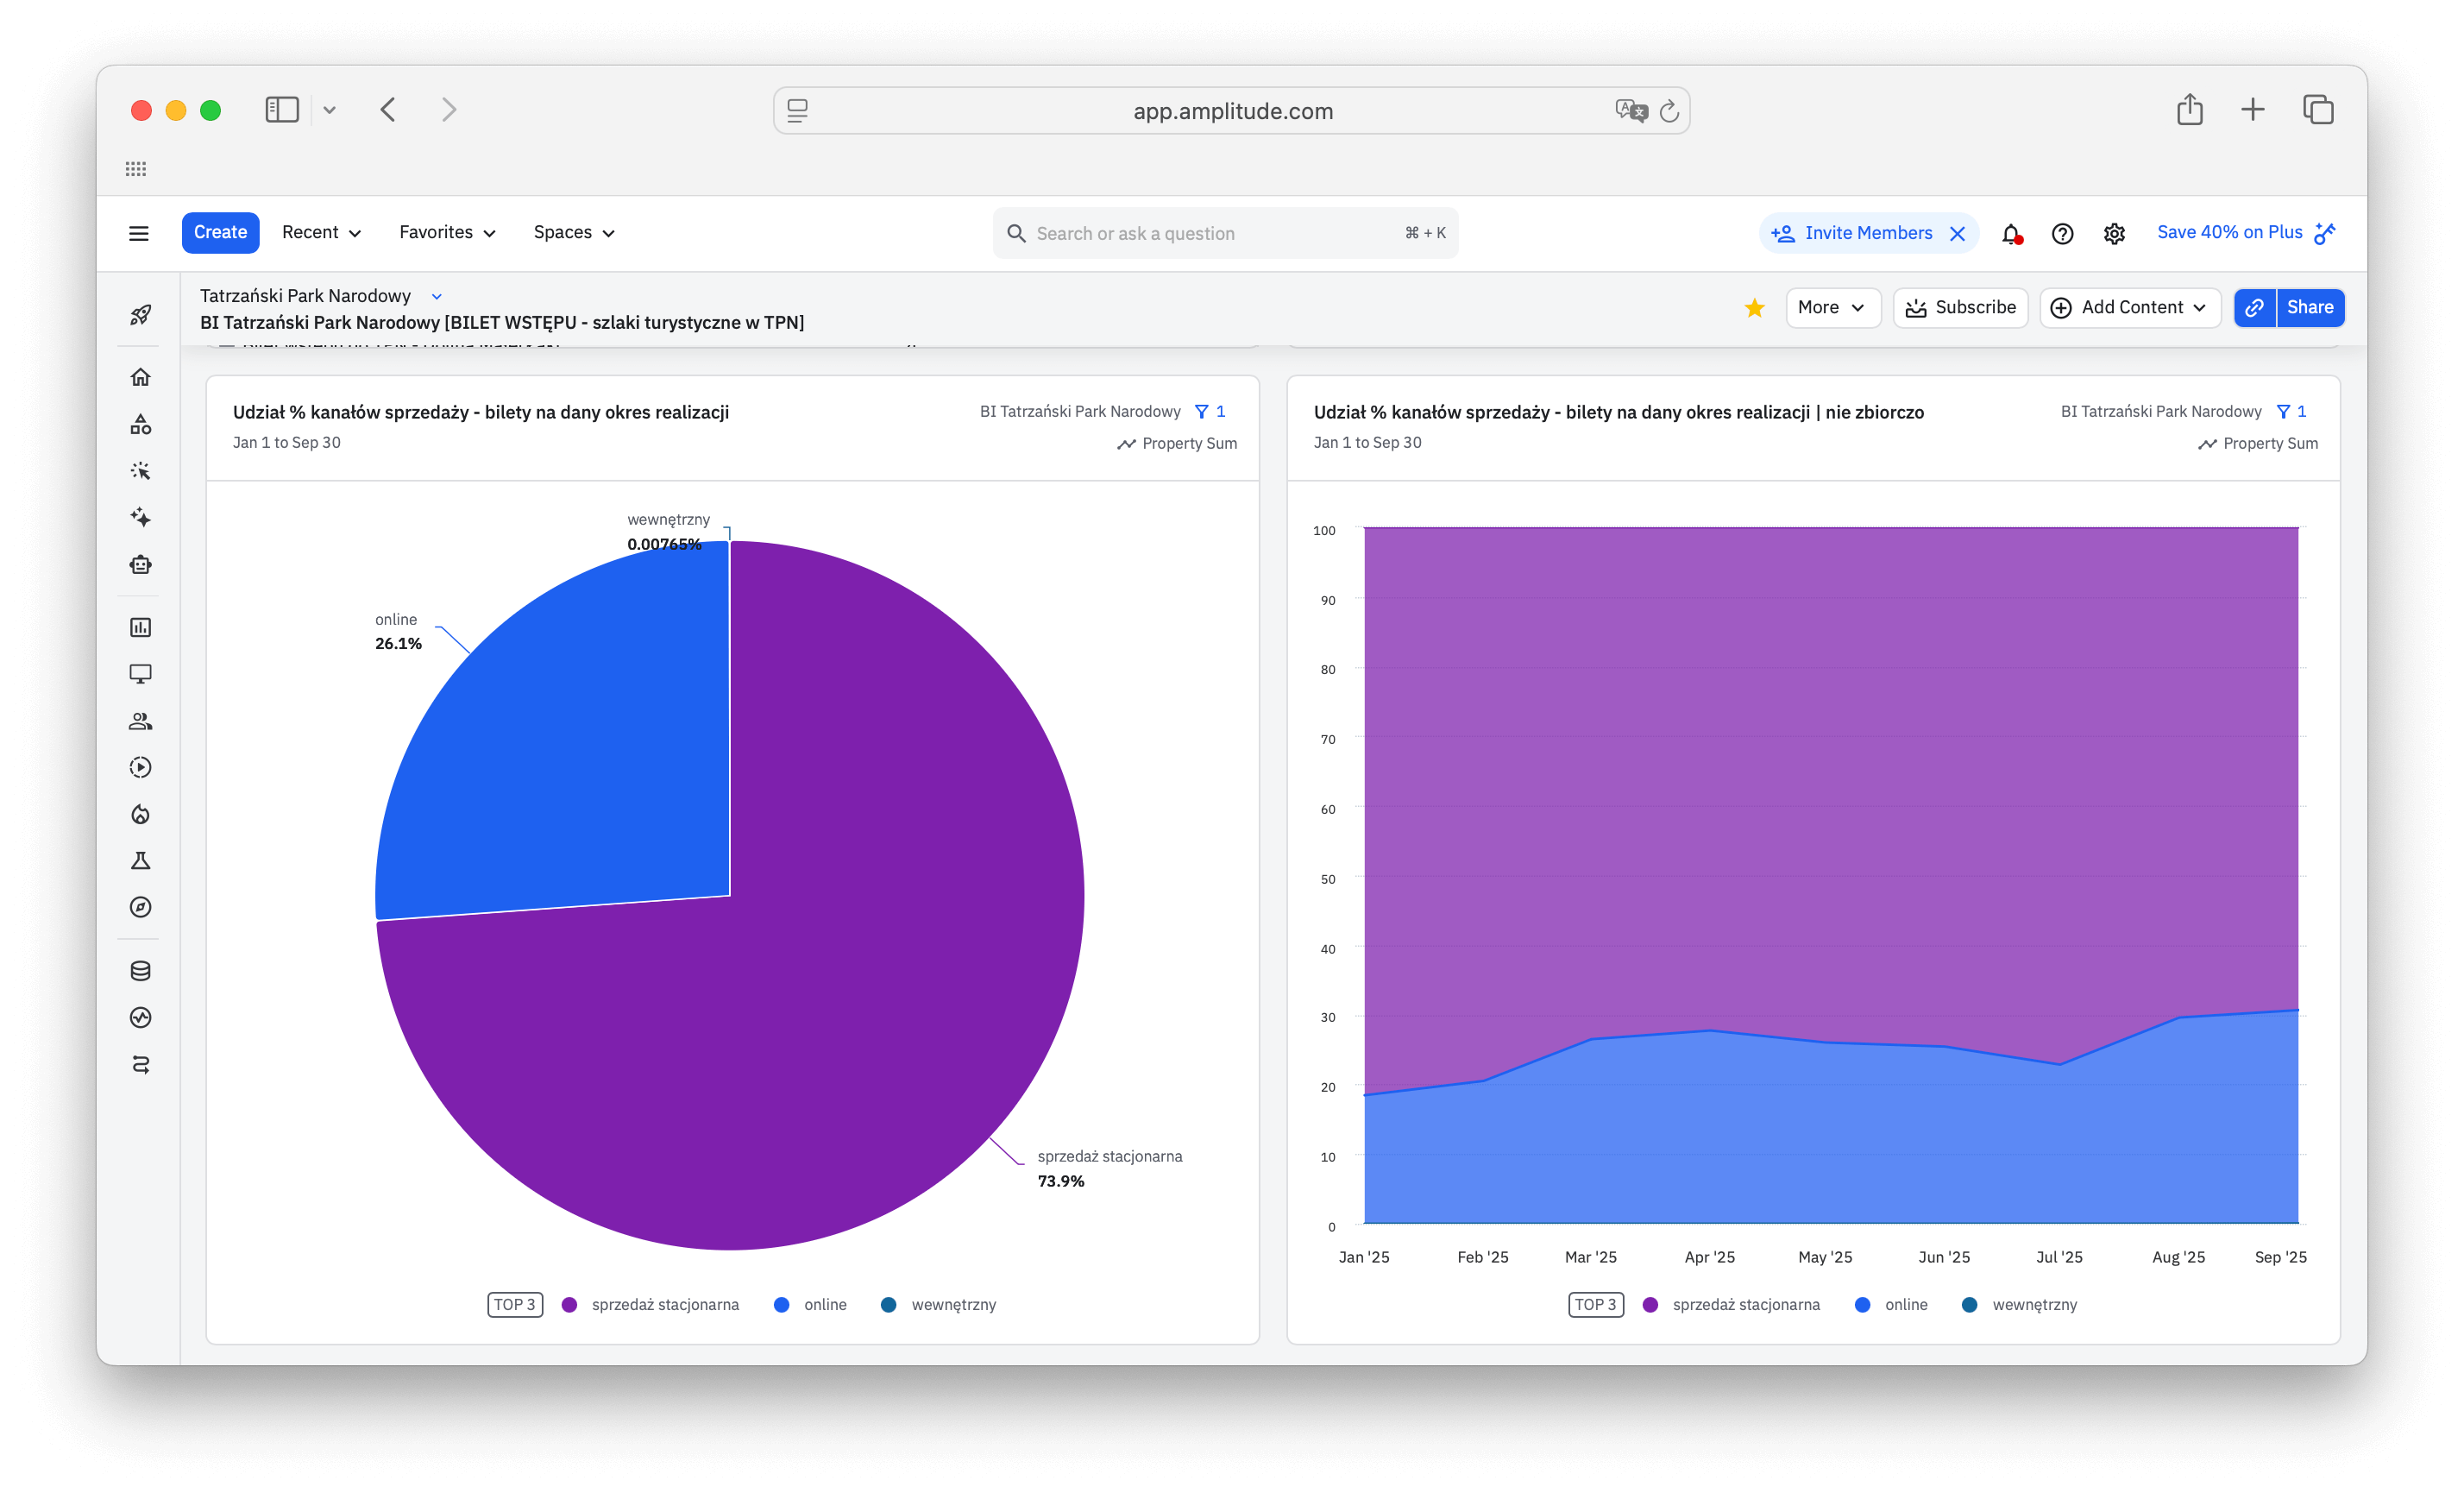Open settings gear icon in header
This screenshot has width=2464, height=1493.
click(2113, 233)
